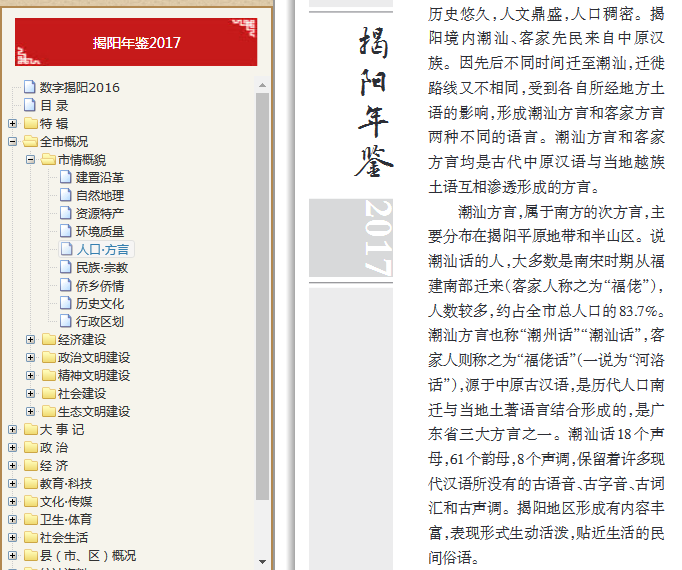Open the 自然地理 article
682x570 pixels.
(100, 195)
